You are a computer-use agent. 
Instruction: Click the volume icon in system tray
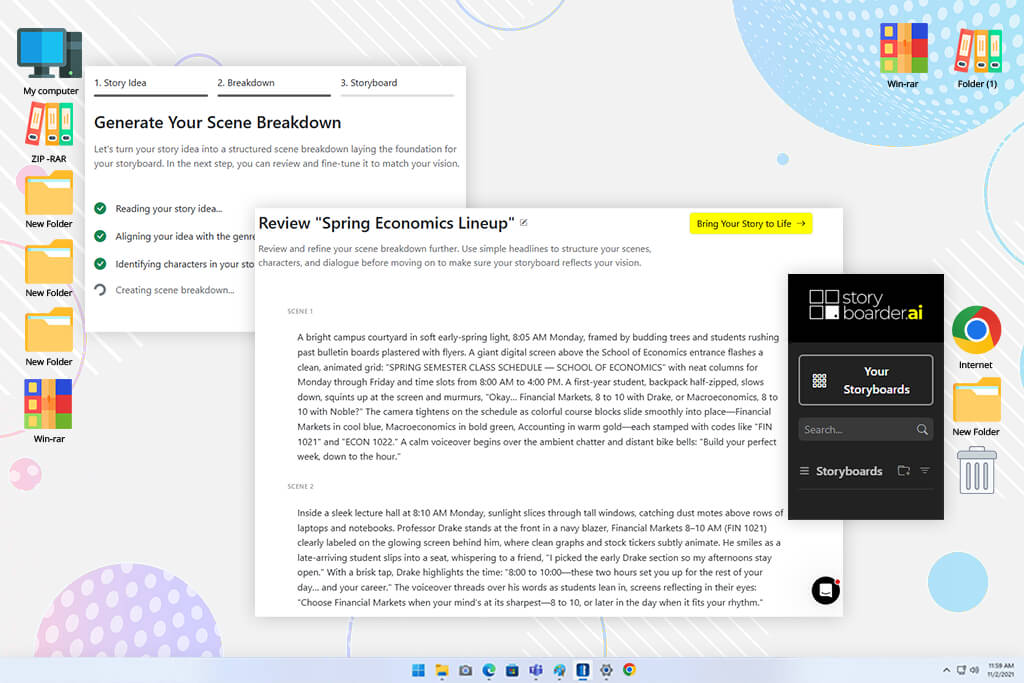[974, 670]
